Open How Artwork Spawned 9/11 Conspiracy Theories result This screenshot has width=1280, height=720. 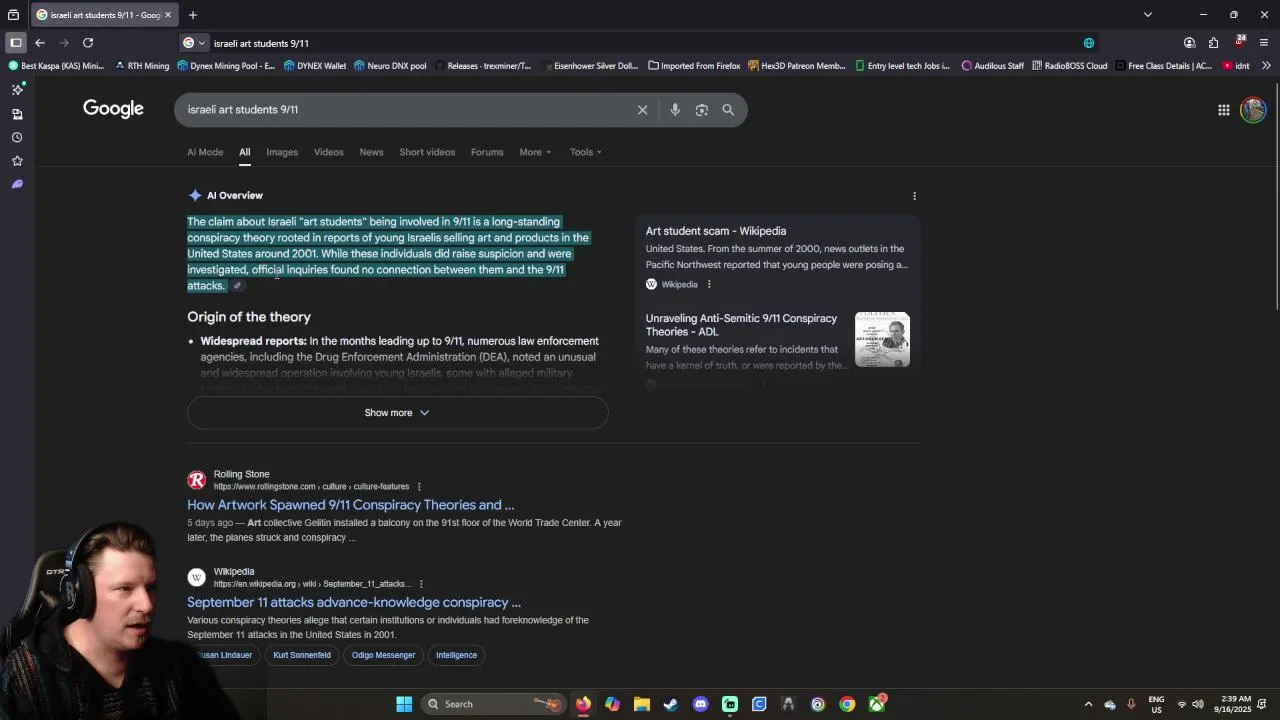(x=350, y=505)
